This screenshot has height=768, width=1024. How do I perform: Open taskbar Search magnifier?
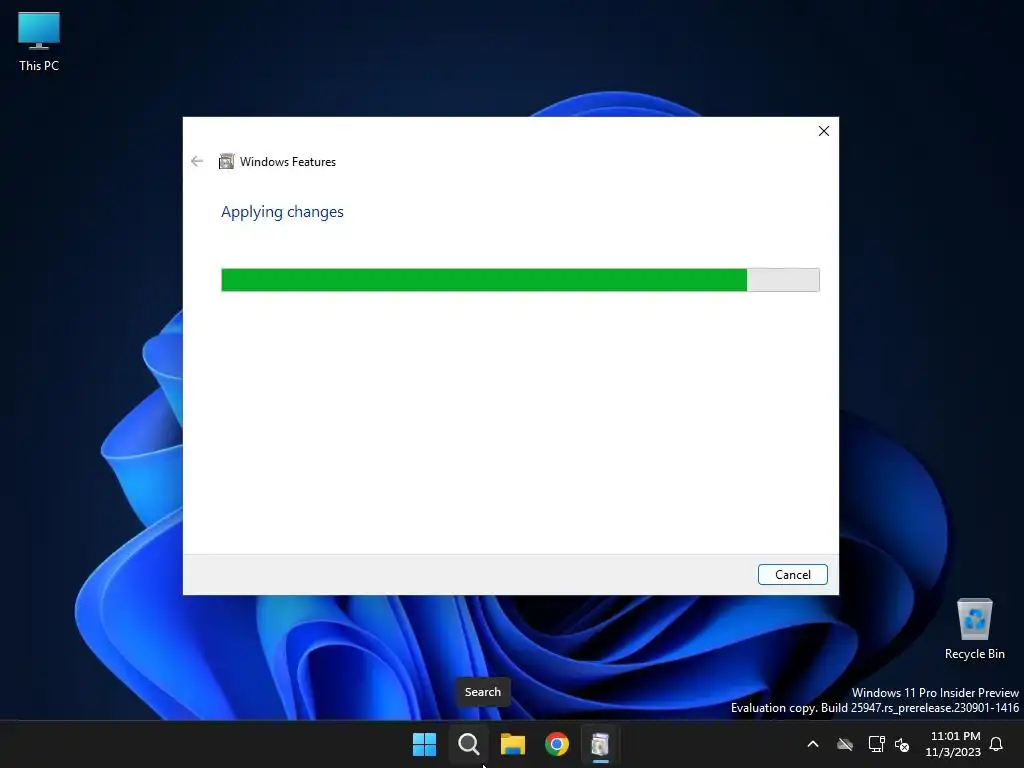click(468, 744)
